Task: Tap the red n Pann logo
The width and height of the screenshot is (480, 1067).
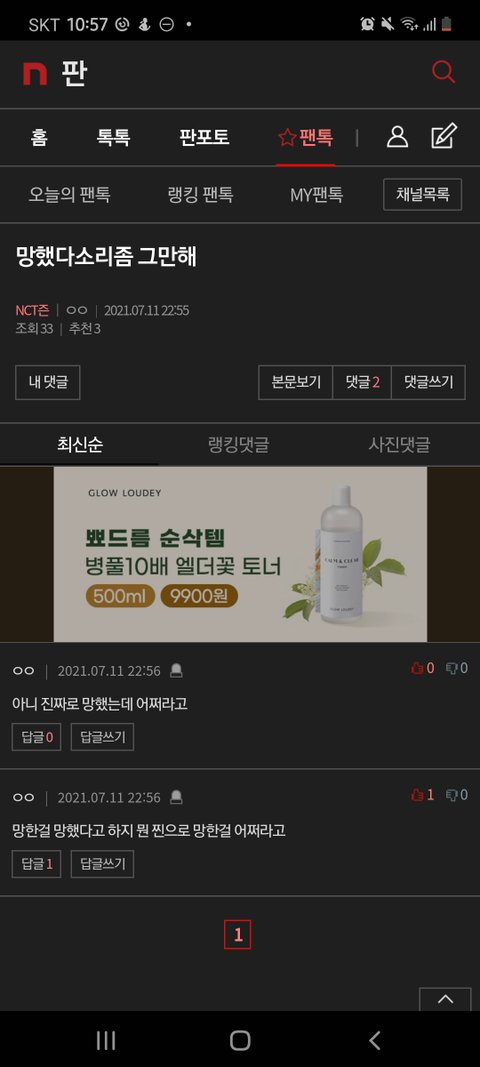Action: tap(35, 73)
